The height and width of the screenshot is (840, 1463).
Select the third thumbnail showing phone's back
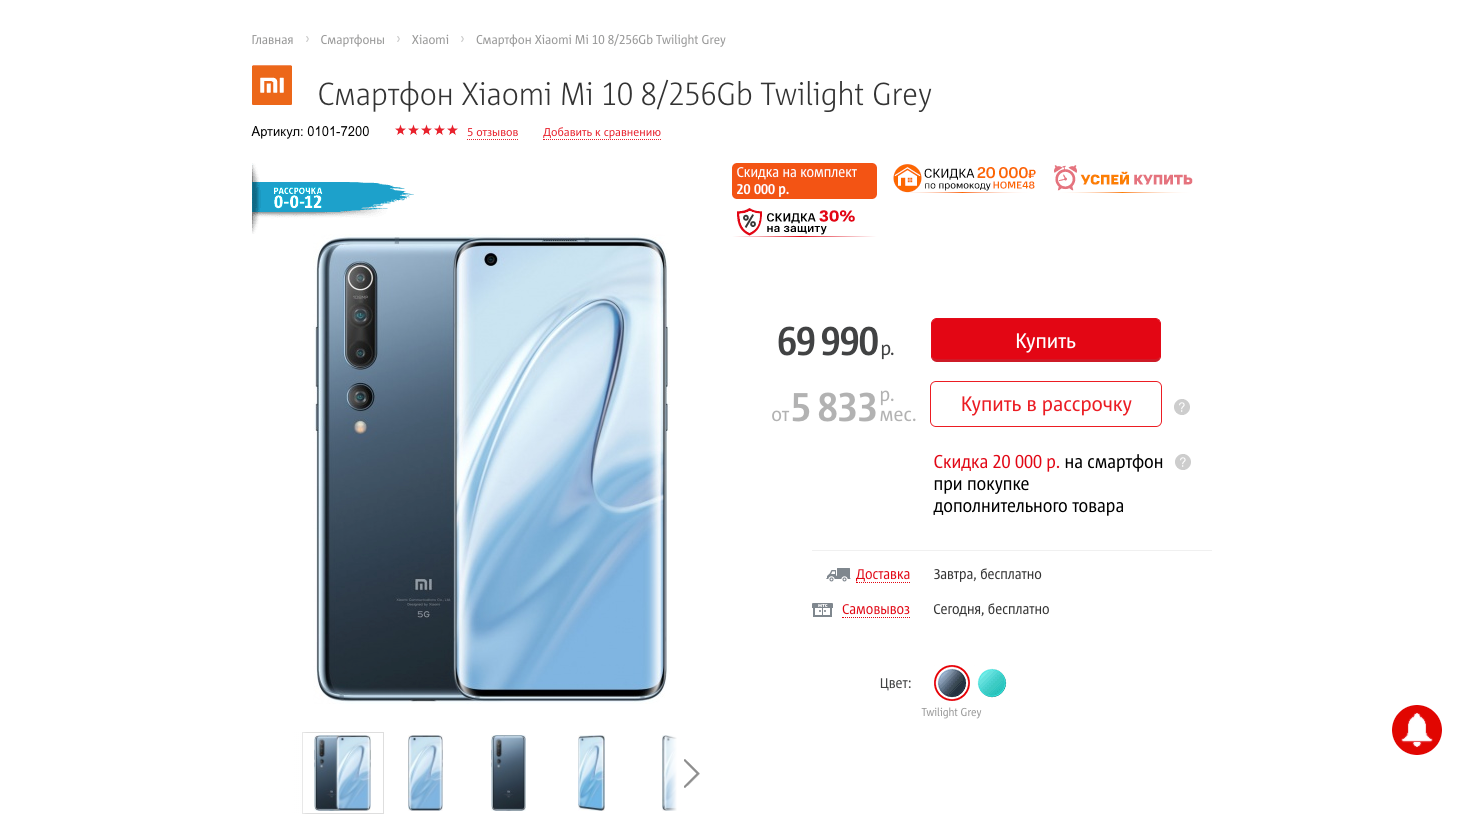pos(508,773)
